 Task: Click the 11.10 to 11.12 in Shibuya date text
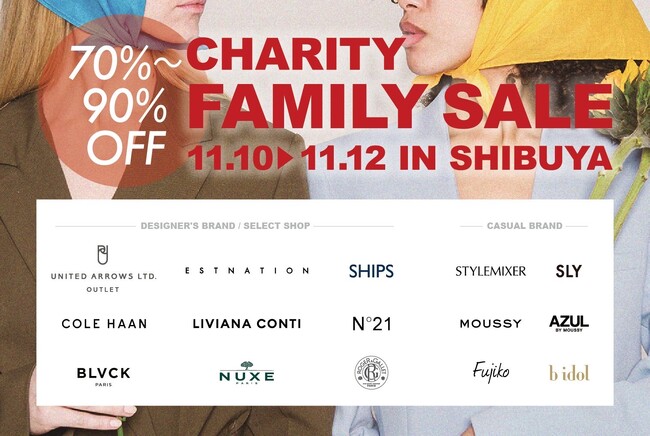click(398, 158)
